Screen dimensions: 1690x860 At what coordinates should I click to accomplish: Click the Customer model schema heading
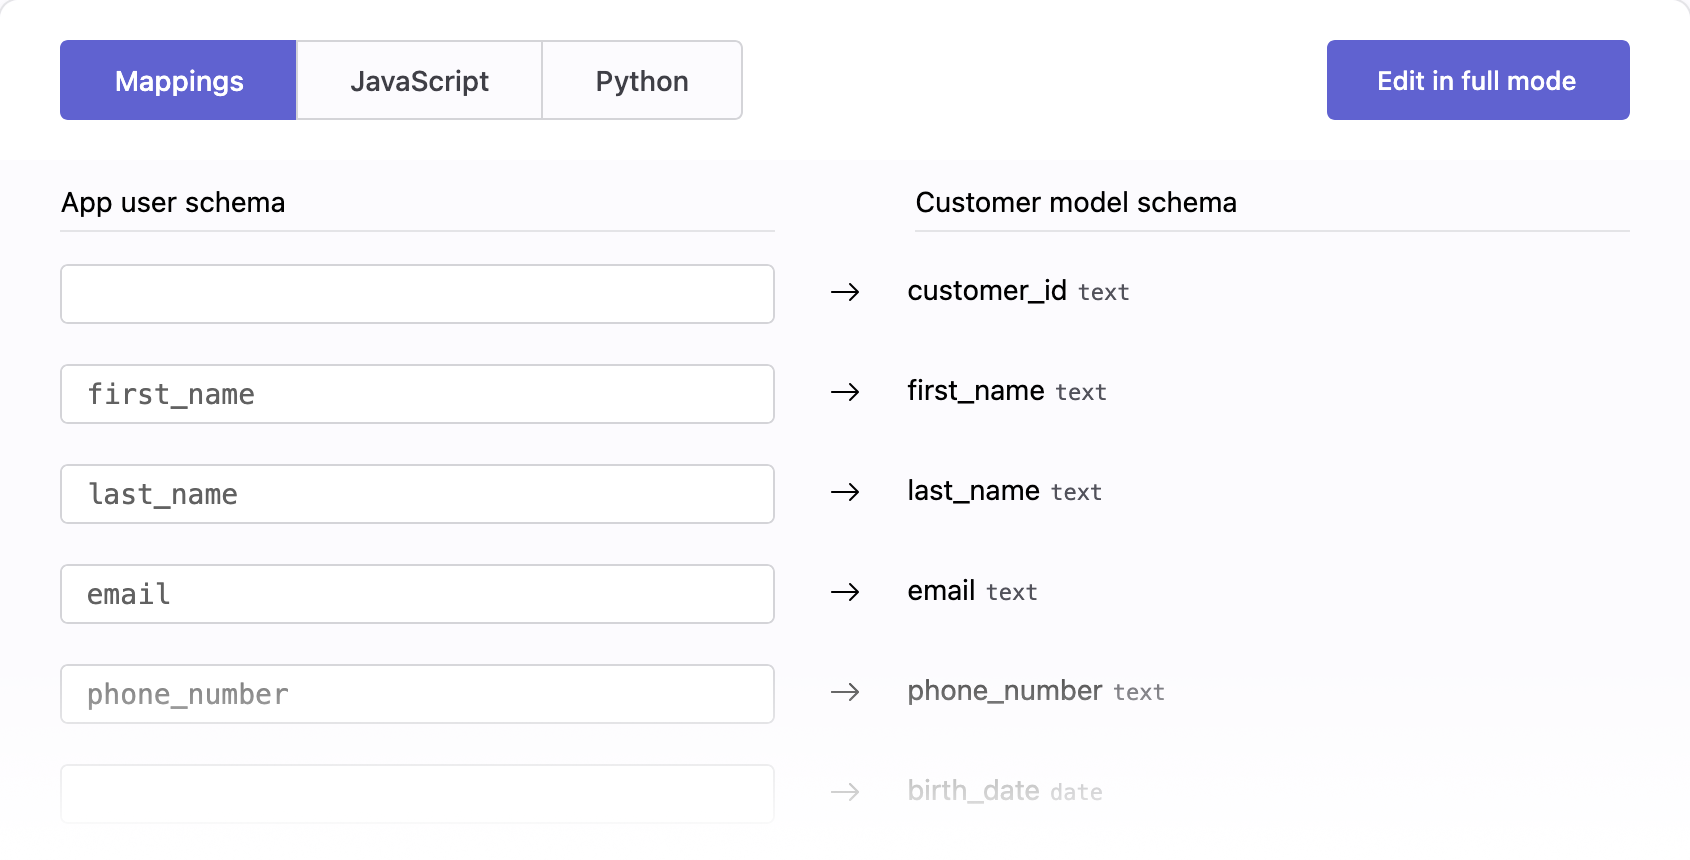(x=1075, y=202)
